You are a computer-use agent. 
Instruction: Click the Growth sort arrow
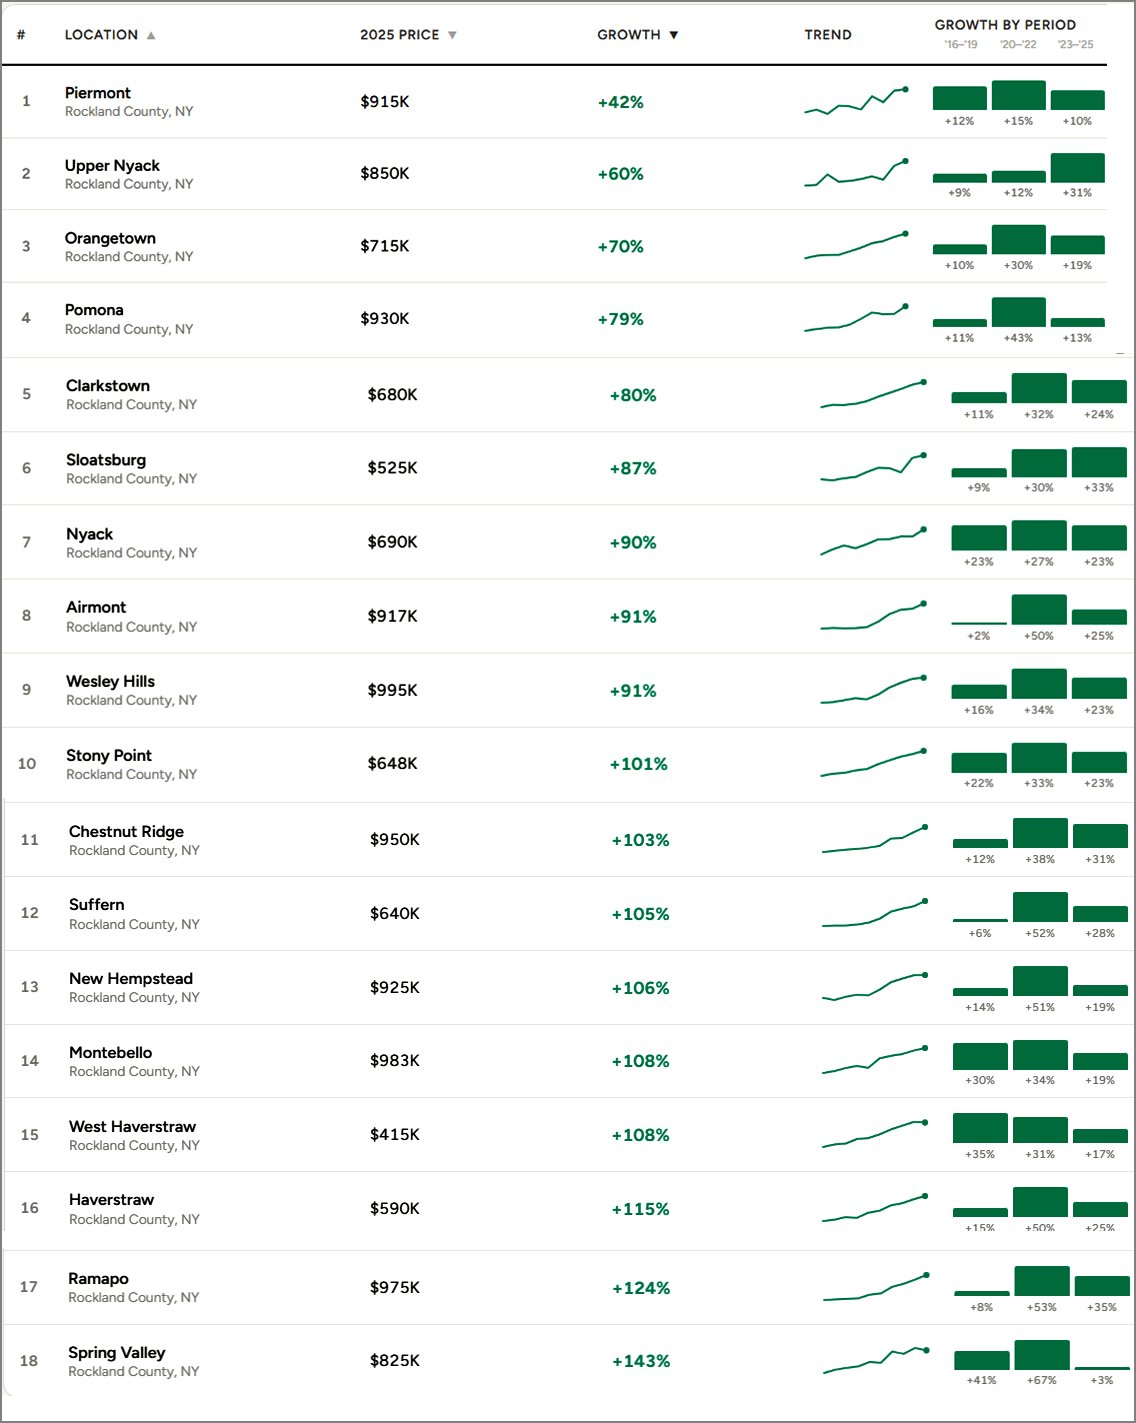coord(674,35)
